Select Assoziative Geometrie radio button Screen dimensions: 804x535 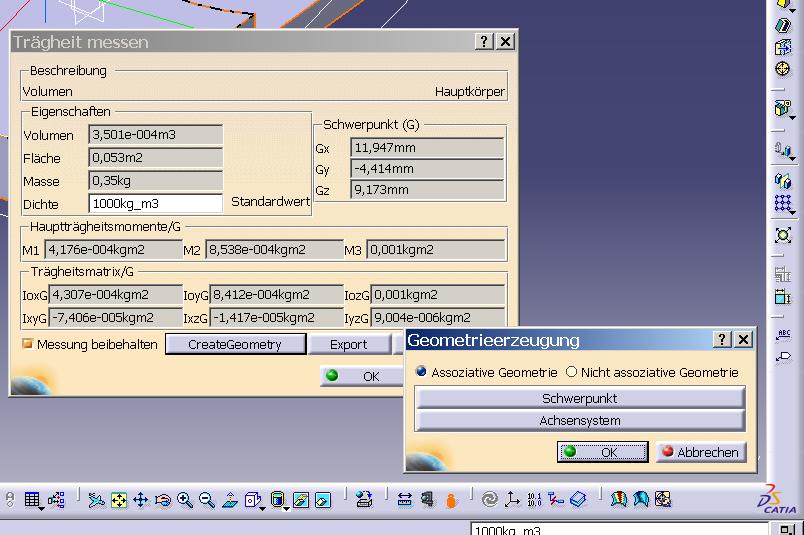pos(421,371)
